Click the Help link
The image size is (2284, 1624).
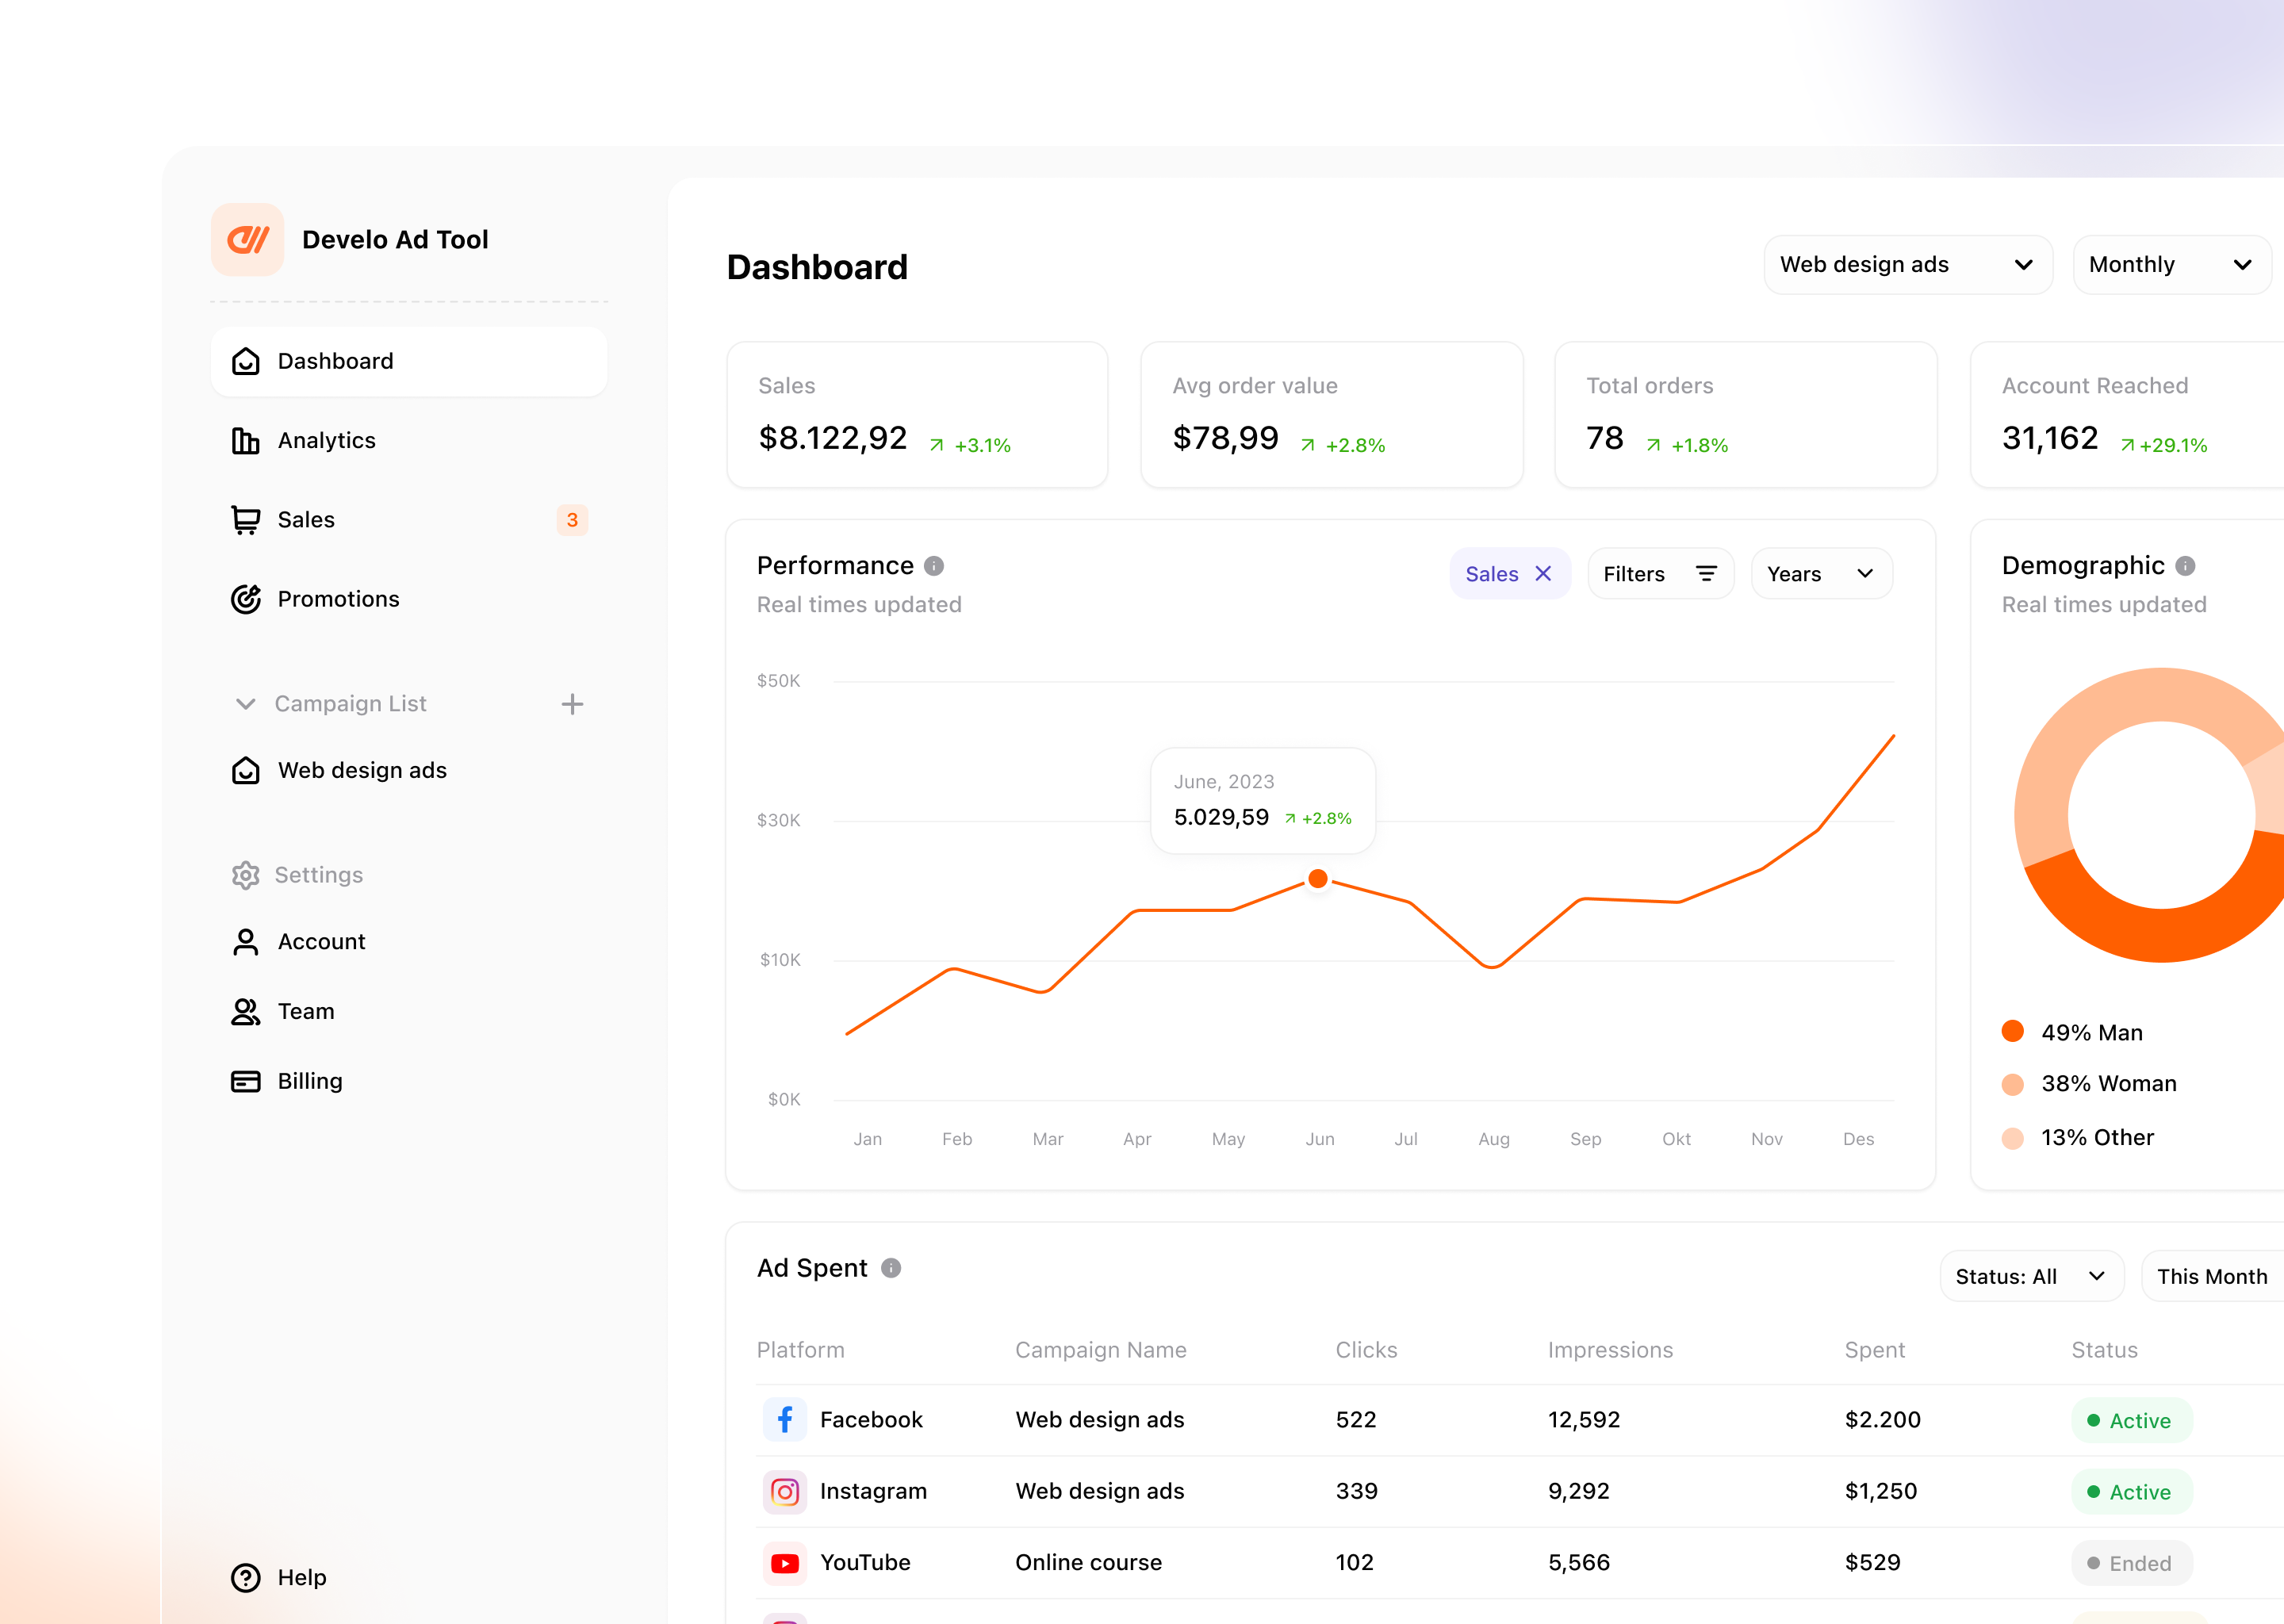(279, 1578)
